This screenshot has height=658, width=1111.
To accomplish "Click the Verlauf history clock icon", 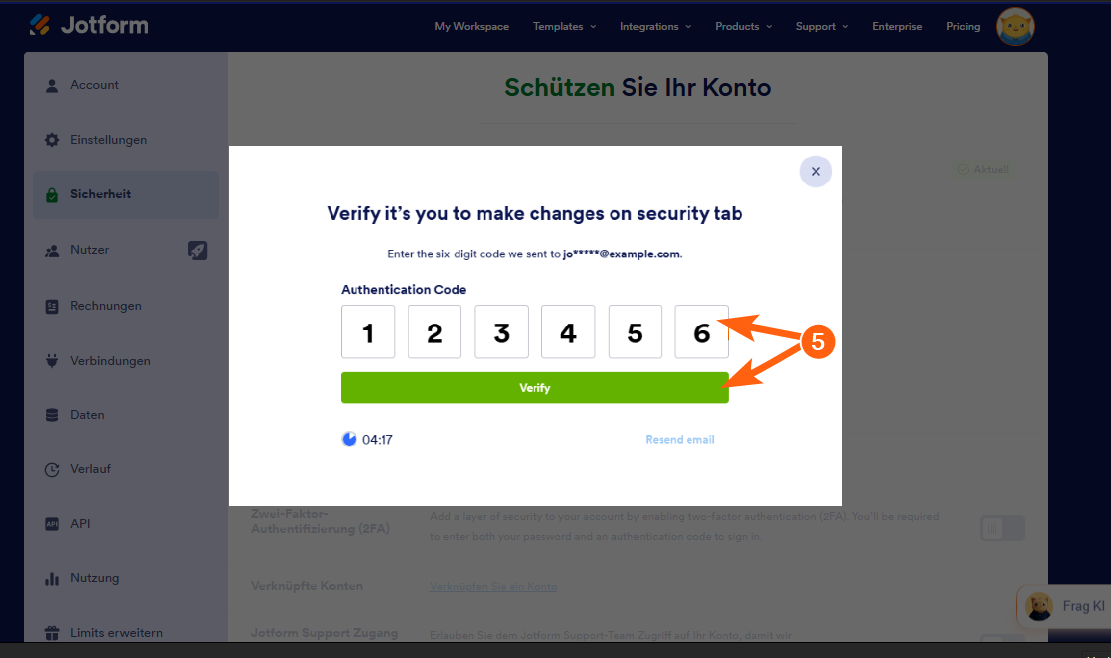I will click(x=52, y=469).
